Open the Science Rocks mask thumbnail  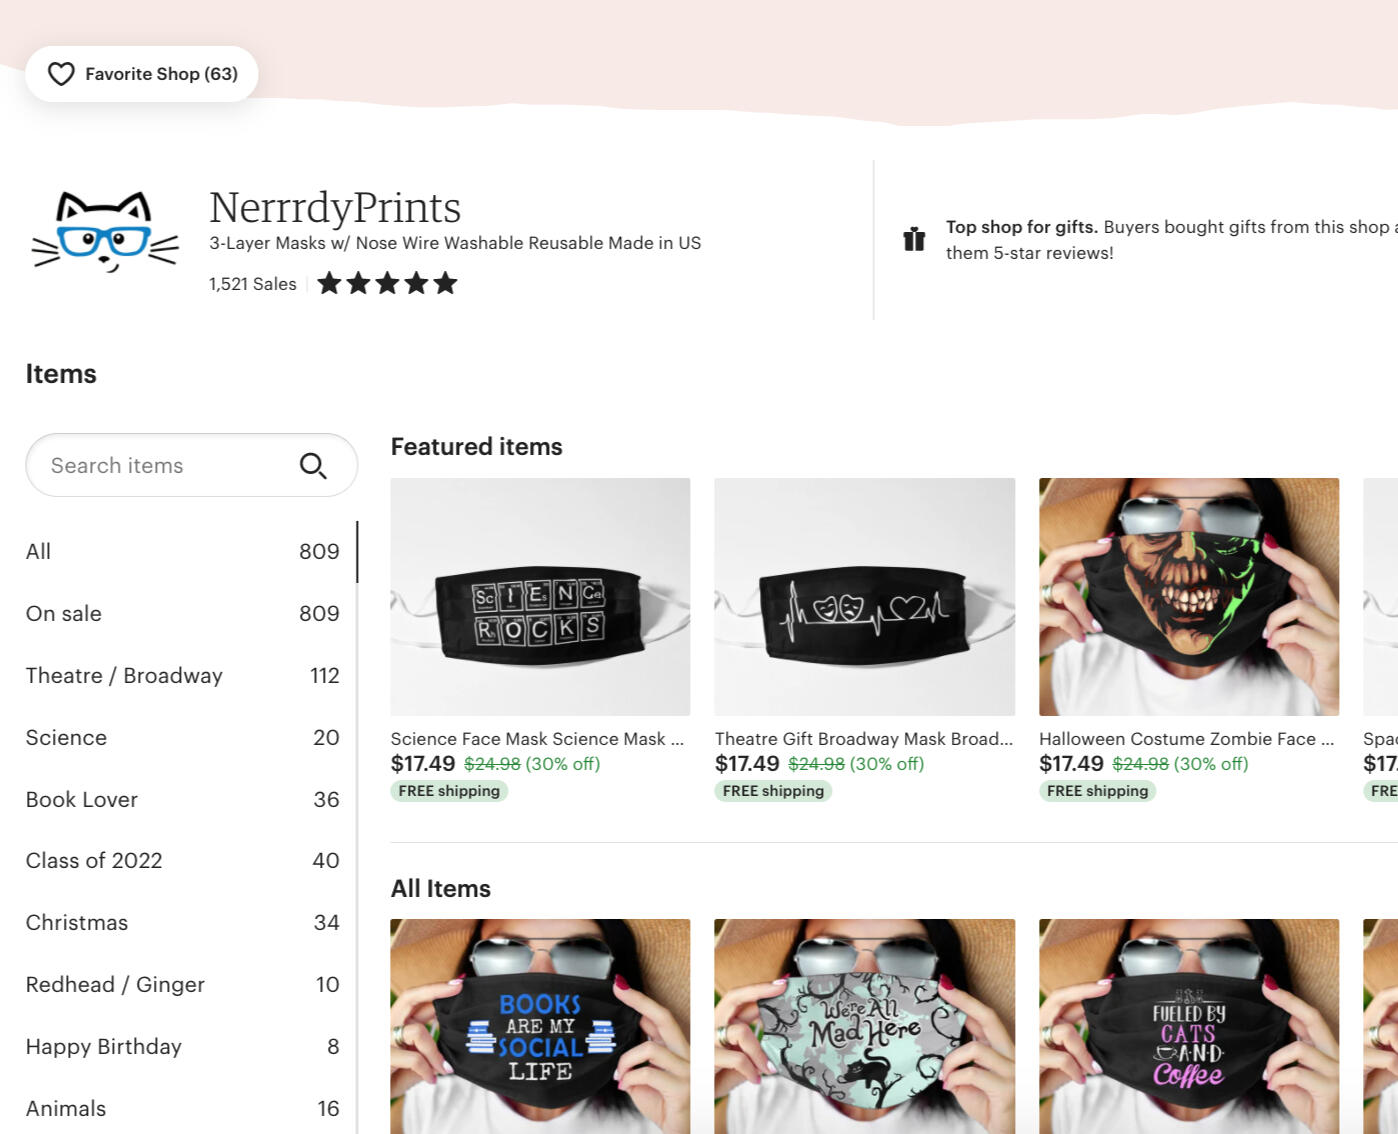pos(540,597)
